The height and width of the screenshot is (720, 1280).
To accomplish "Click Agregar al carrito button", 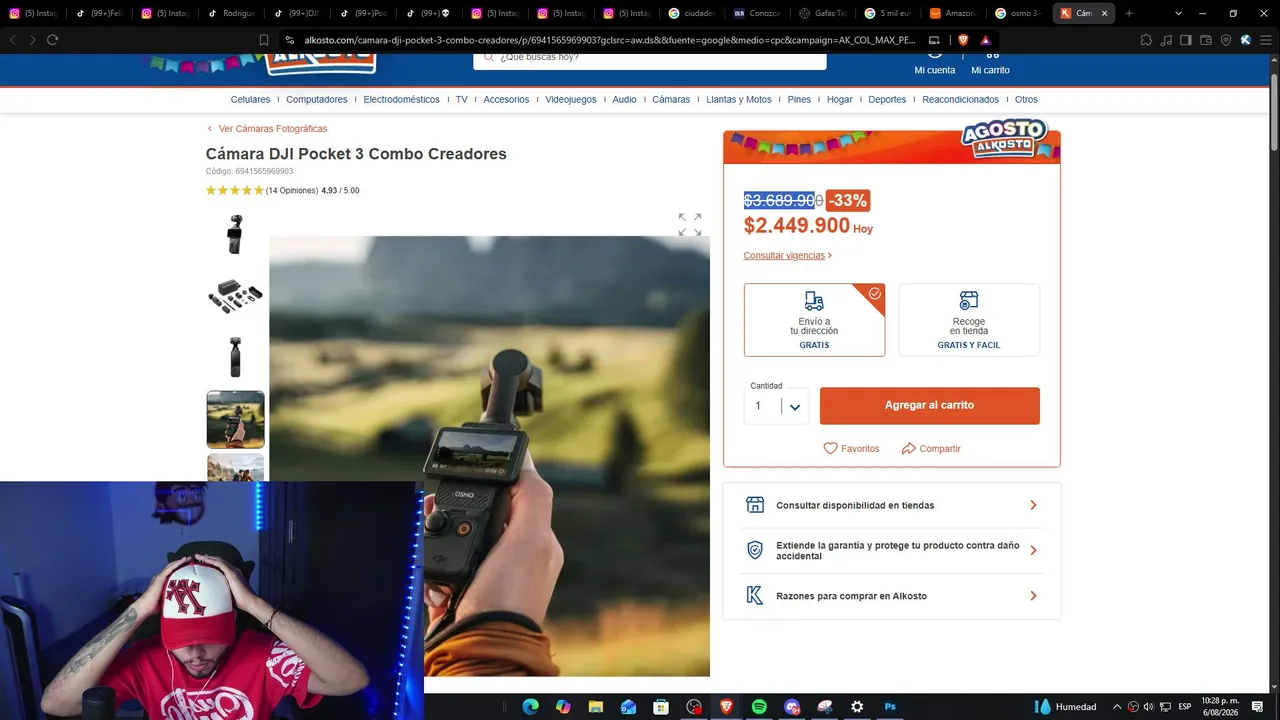I will pos(930,406).
